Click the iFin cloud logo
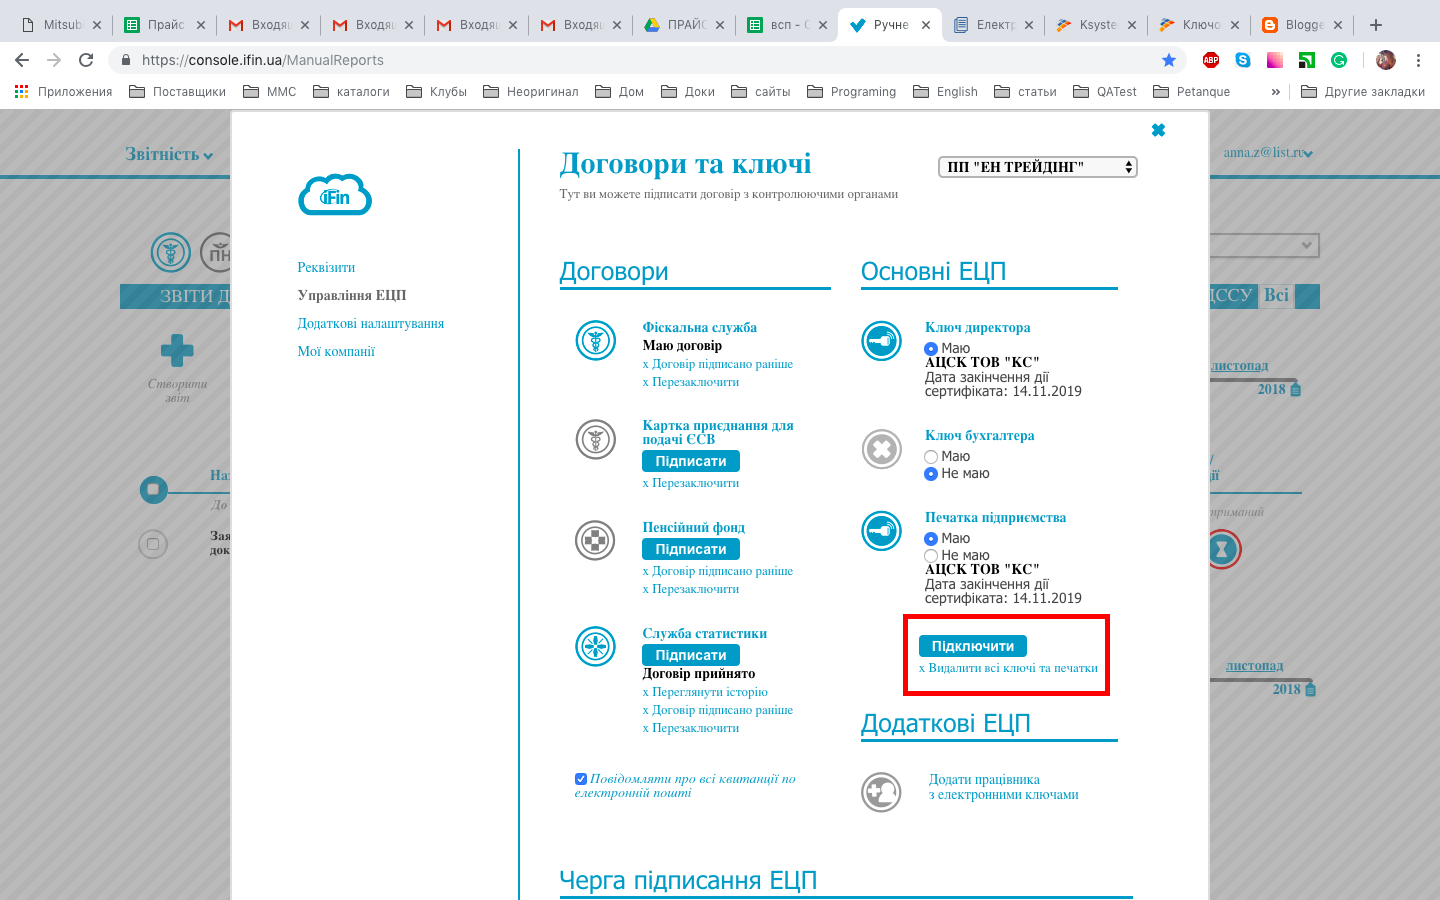The height and width of the screenshot is (900, 1440). click(x=334, y=195)
